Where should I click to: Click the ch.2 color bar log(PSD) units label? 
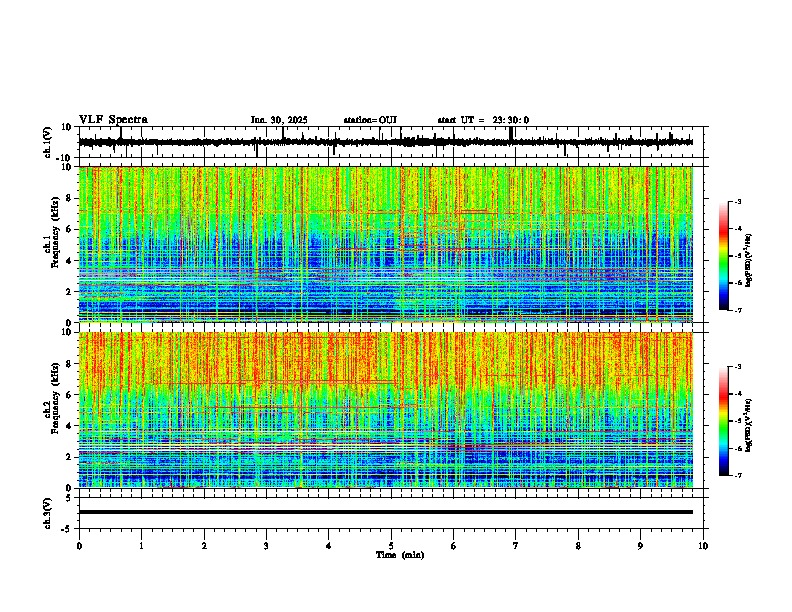point(749,425)
